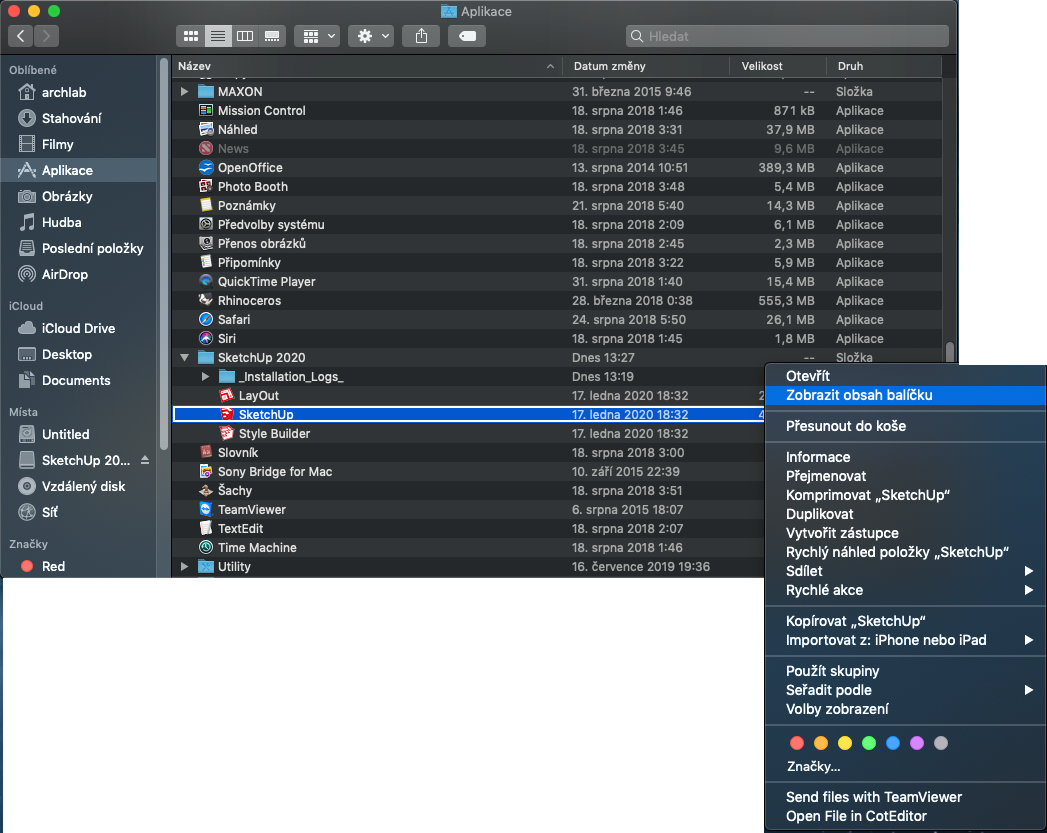Image resolution: width=1047 pixels, height=833 pixels.
Task: Open Documents in the sidebar
Action: [x=79, y=380]
